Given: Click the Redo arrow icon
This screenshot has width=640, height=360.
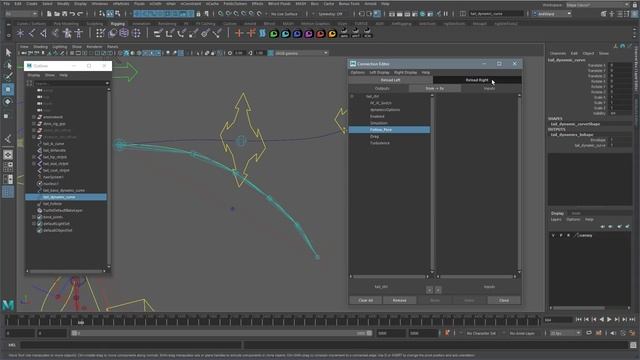Looking at the screenshot, I should 80,14.
